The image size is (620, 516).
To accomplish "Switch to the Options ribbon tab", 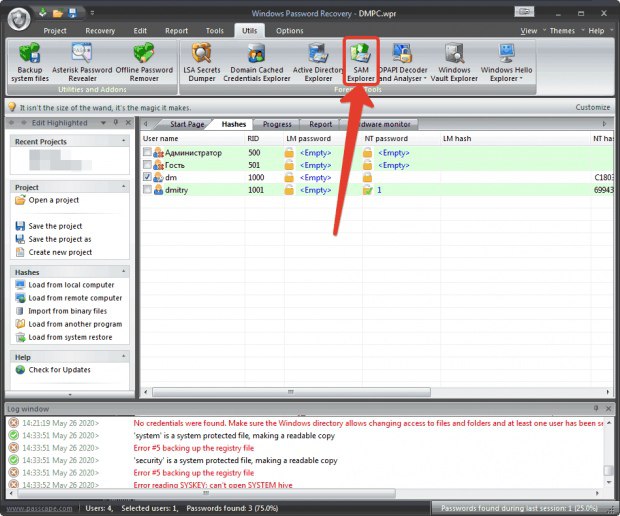I will [290, 31].
